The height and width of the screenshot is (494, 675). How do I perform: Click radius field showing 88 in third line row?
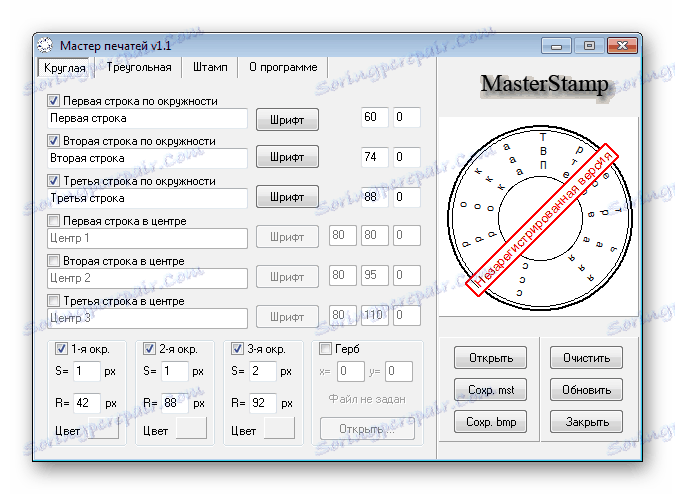375,197
